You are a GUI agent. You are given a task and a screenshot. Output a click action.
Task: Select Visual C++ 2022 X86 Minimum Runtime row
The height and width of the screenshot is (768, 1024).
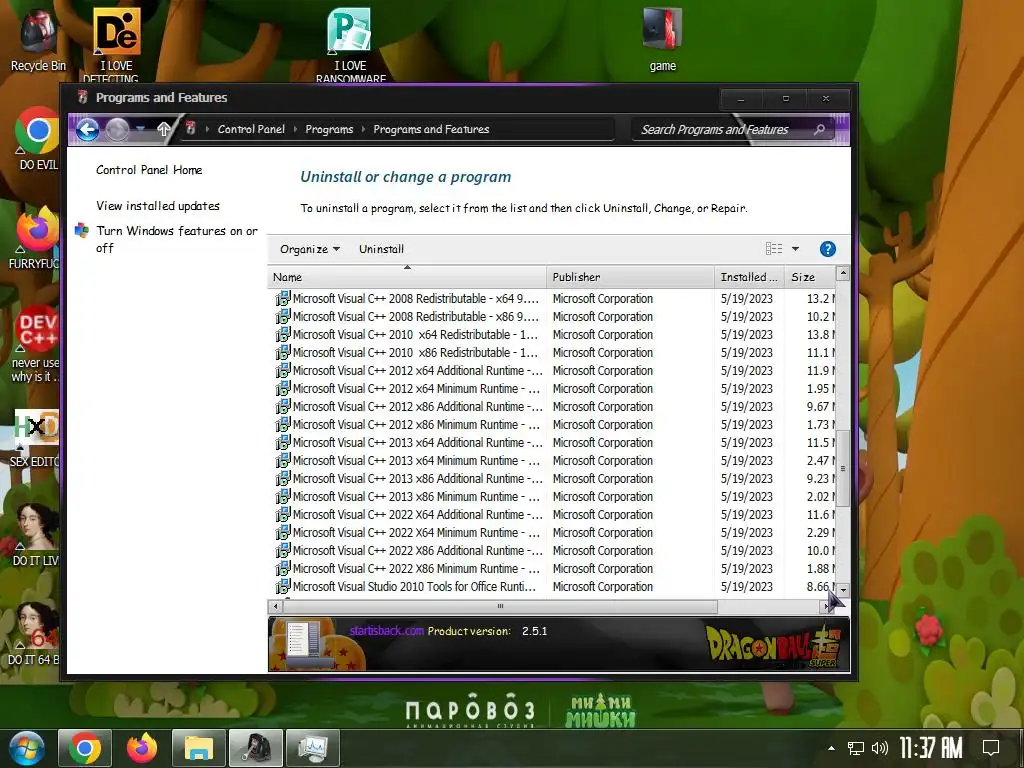(551, 569)
